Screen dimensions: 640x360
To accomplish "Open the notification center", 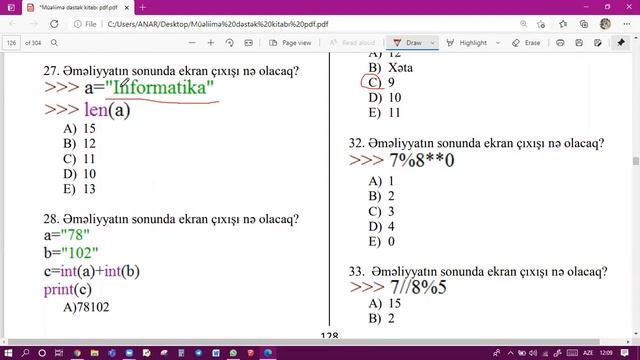I will click(625, 353).
